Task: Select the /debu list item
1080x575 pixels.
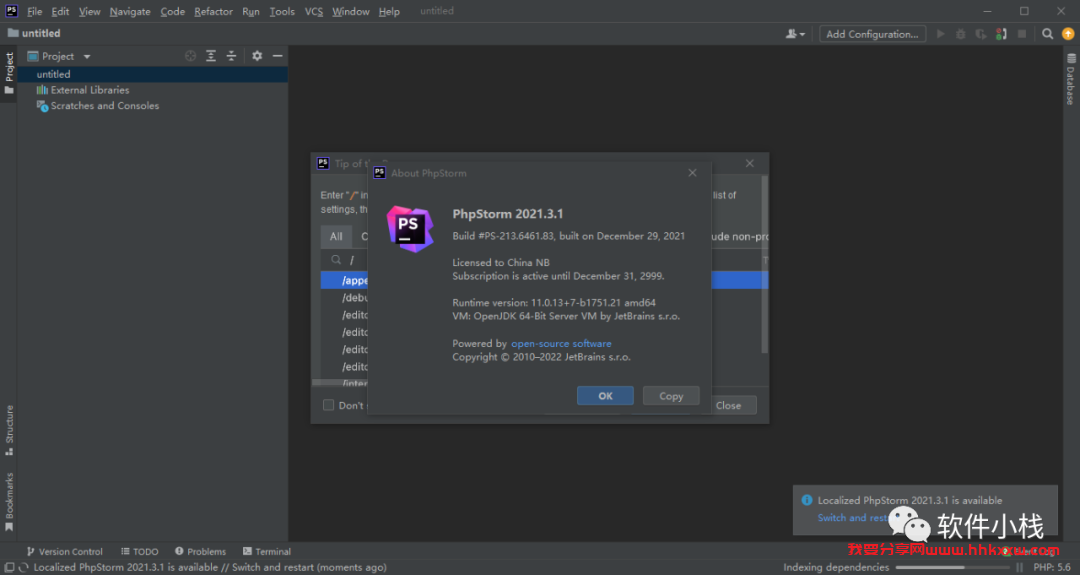Action: [344, 297]
